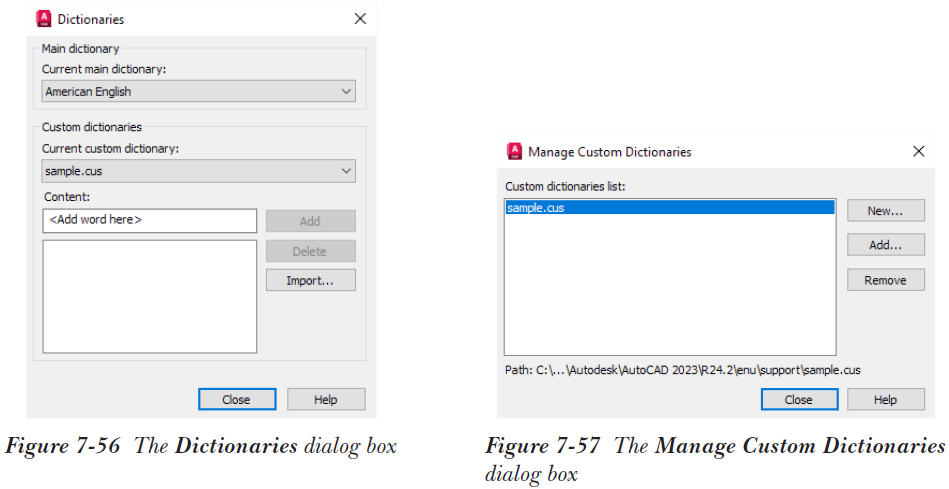
Task: Open the Current custom dictionary dropdown
Action: click(x=199, y=171)
